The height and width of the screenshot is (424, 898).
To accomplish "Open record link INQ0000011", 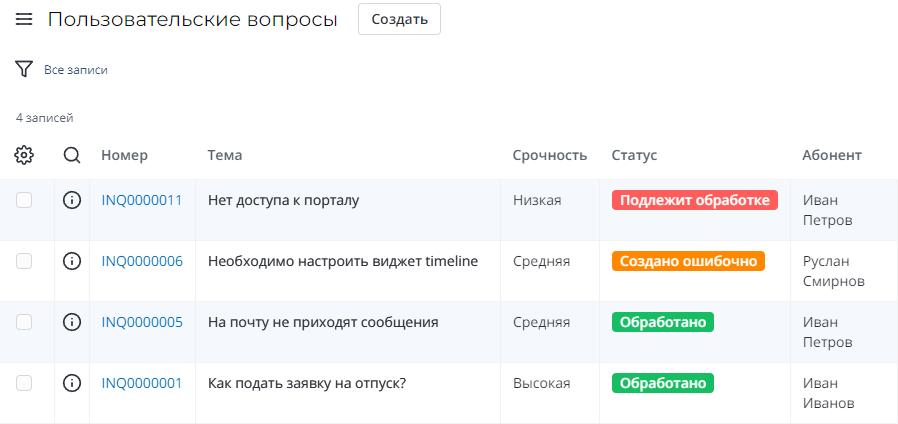I will coord(142,200).
